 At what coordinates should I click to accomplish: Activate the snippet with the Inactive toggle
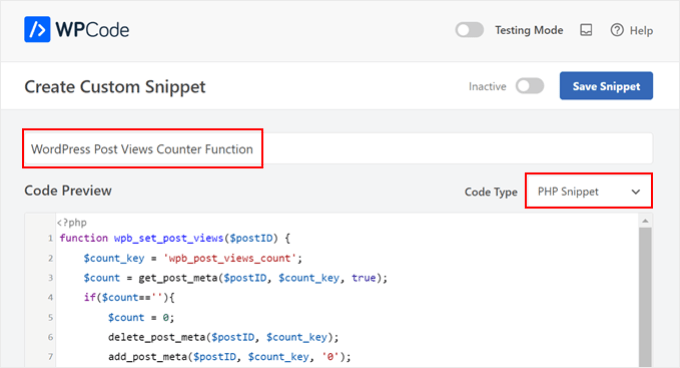click(530, 86)
